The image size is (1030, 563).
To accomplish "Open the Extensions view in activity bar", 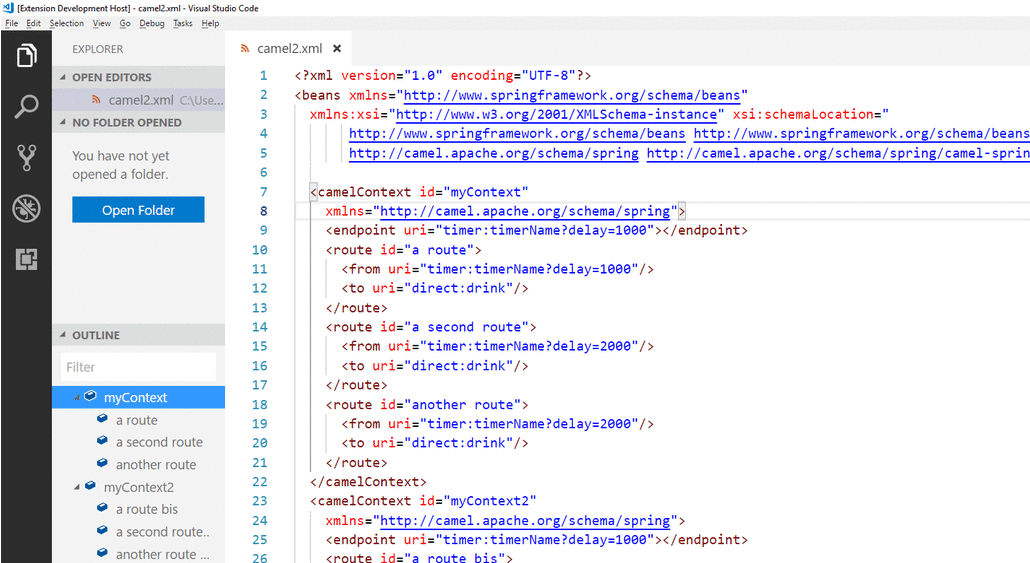I will click(x=26, y=259).
